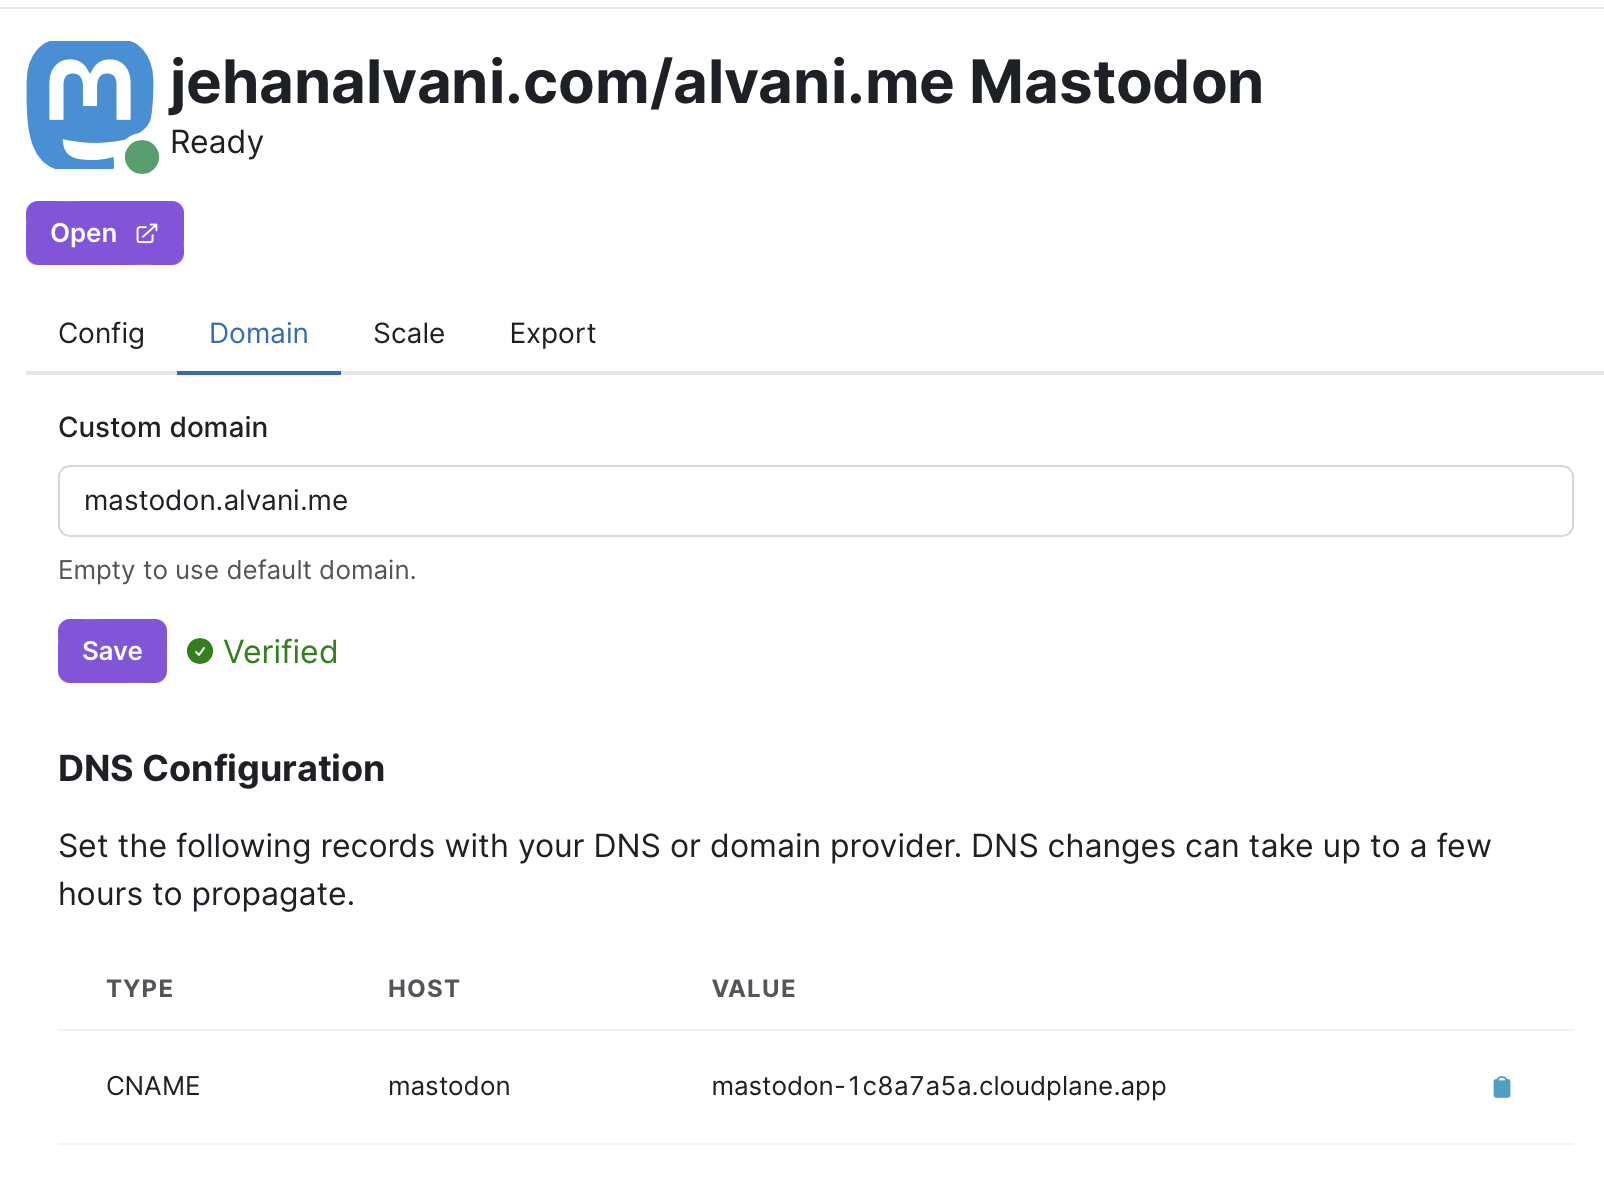Click the VALUE column header

pyautogui.click(x=753, y=989)
